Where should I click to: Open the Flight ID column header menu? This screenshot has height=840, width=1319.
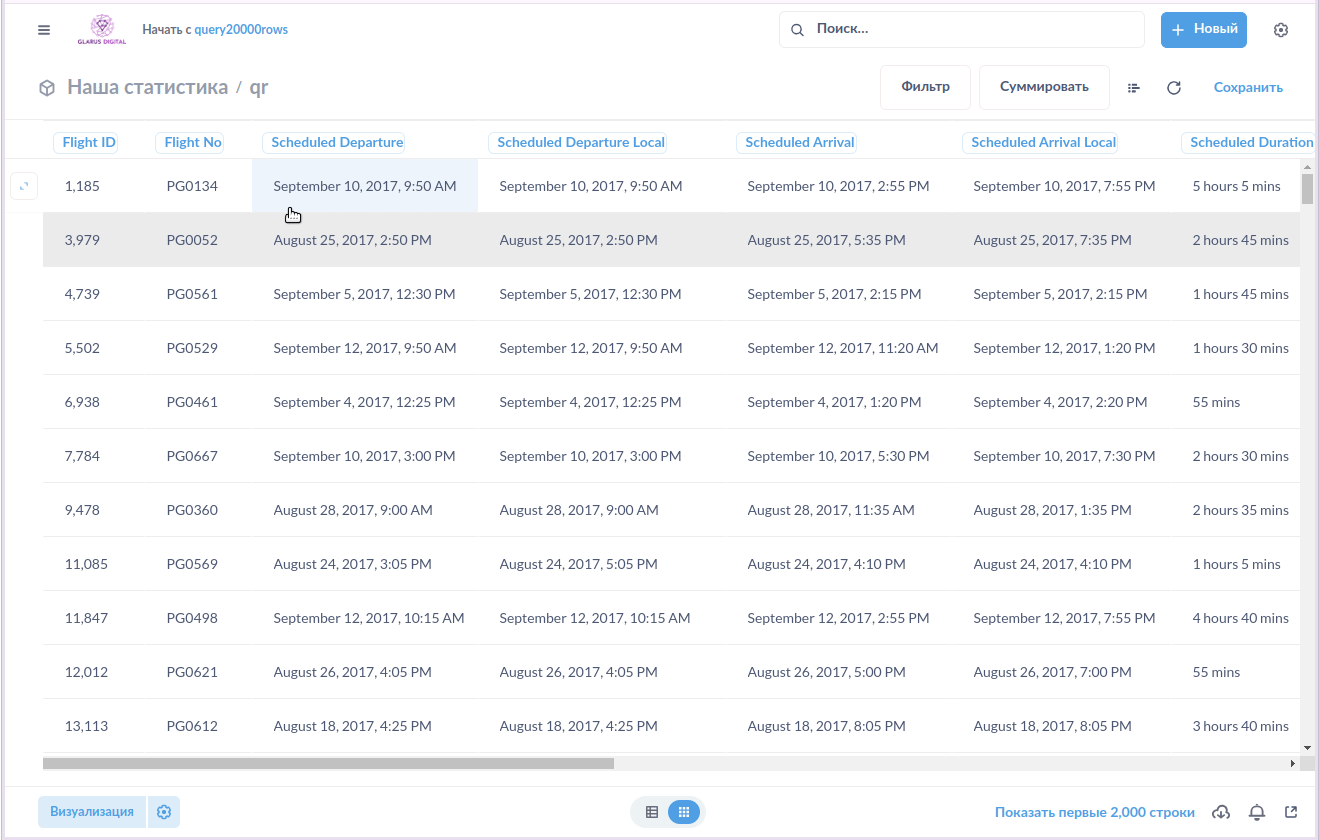[x=89, y=142]
